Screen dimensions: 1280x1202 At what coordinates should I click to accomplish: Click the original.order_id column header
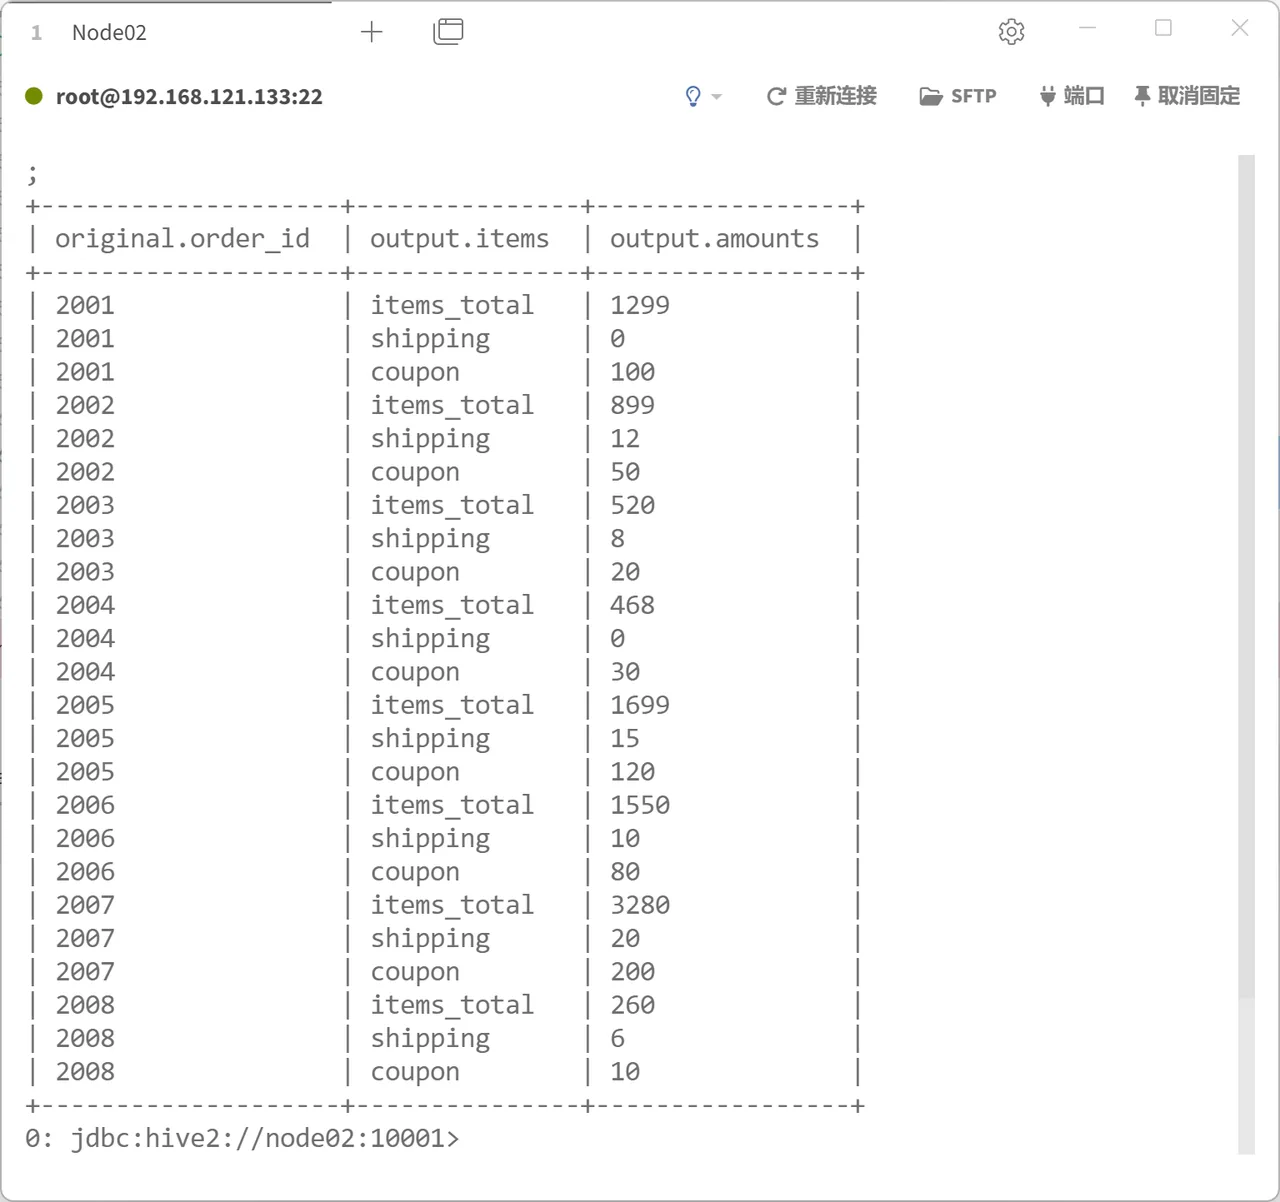(182, 239)
